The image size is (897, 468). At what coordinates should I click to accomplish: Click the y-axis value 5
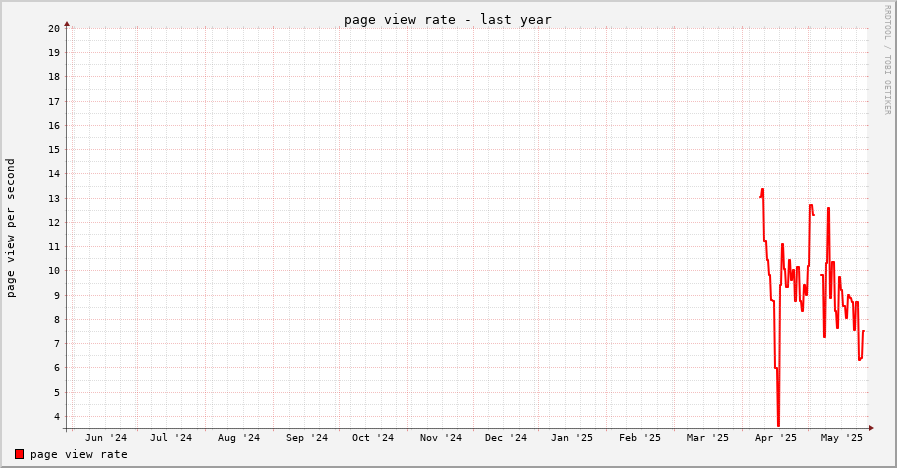coord(57,393)
